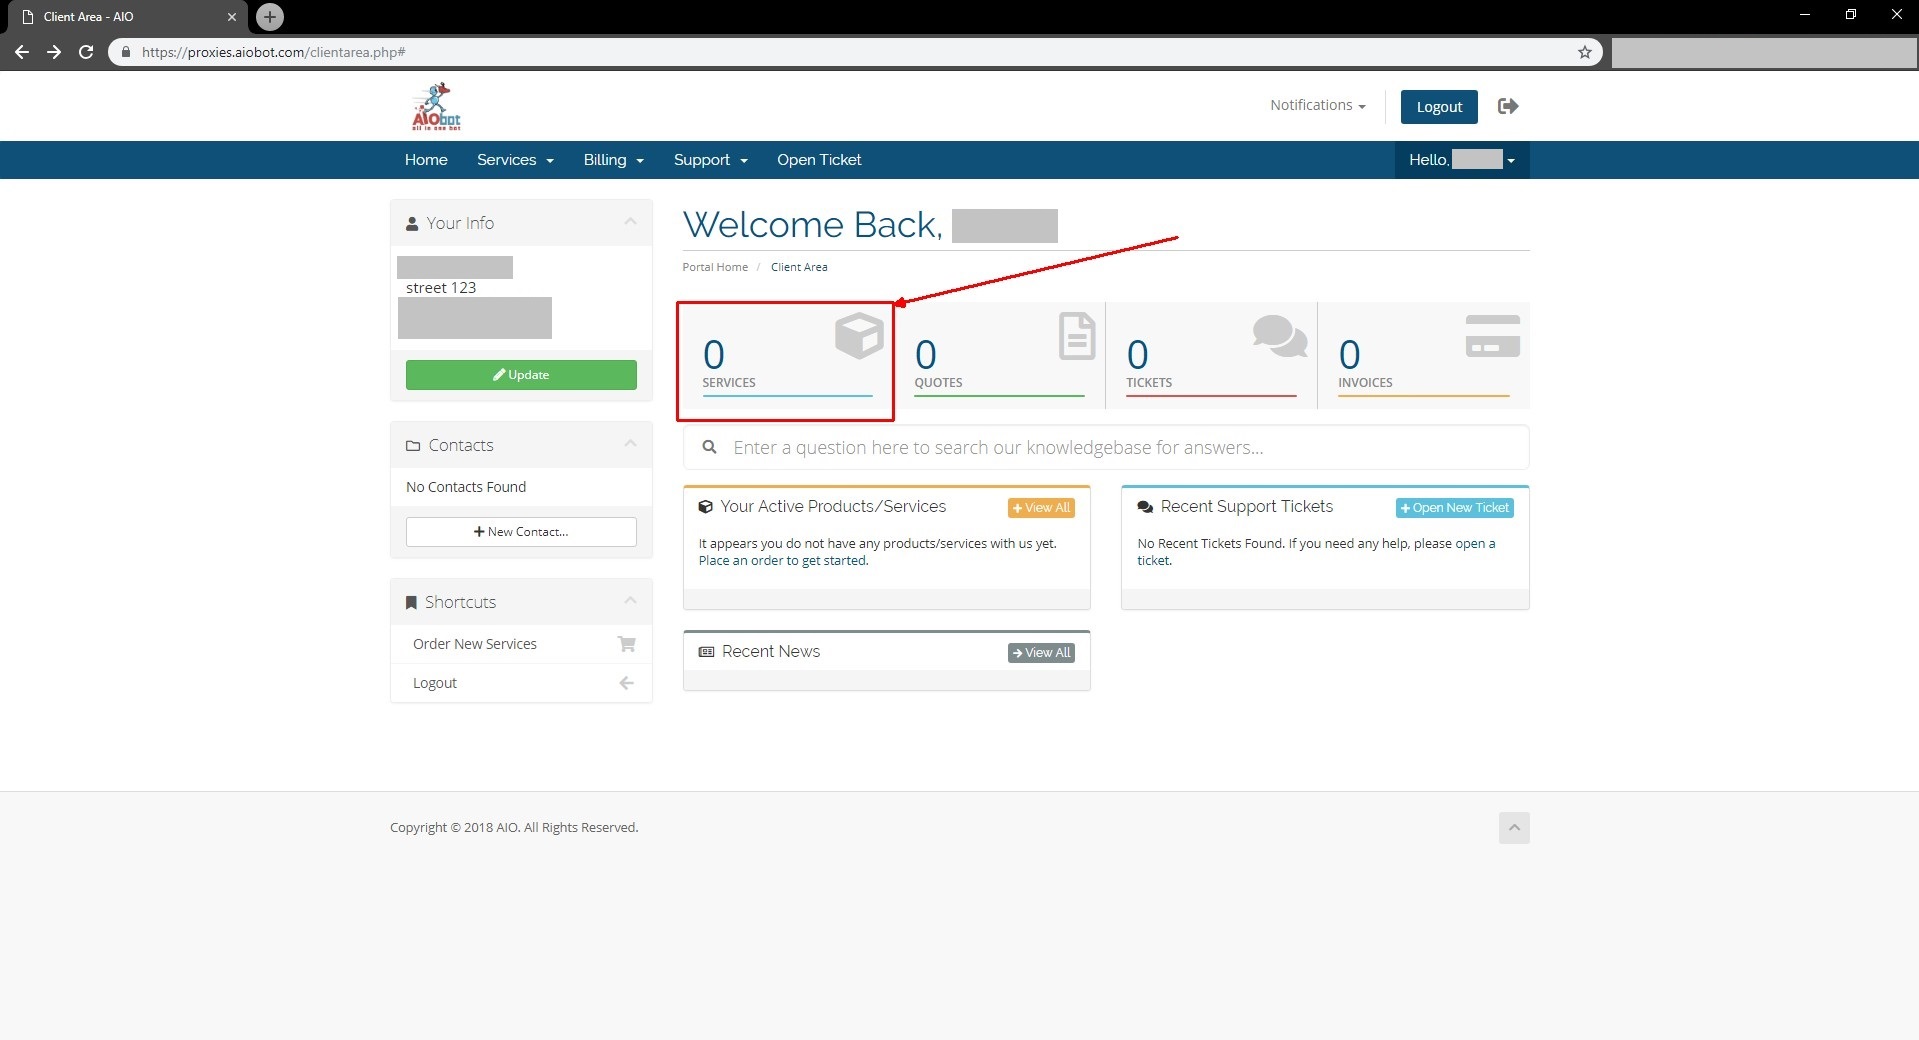Bookmark page with the star icon

tap(1584, 52)
